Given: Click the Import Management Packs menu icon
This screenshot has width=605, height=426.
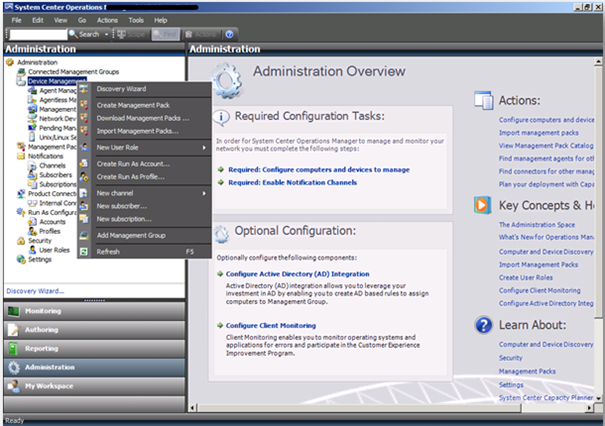Looking at the screenshot, I should 84,131.
